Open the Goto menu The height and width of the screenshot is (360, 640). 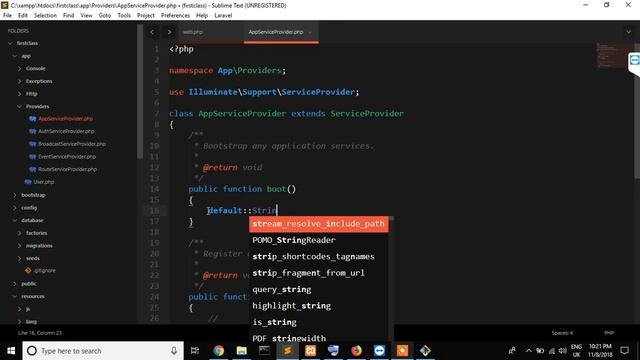tap(105, 16)
